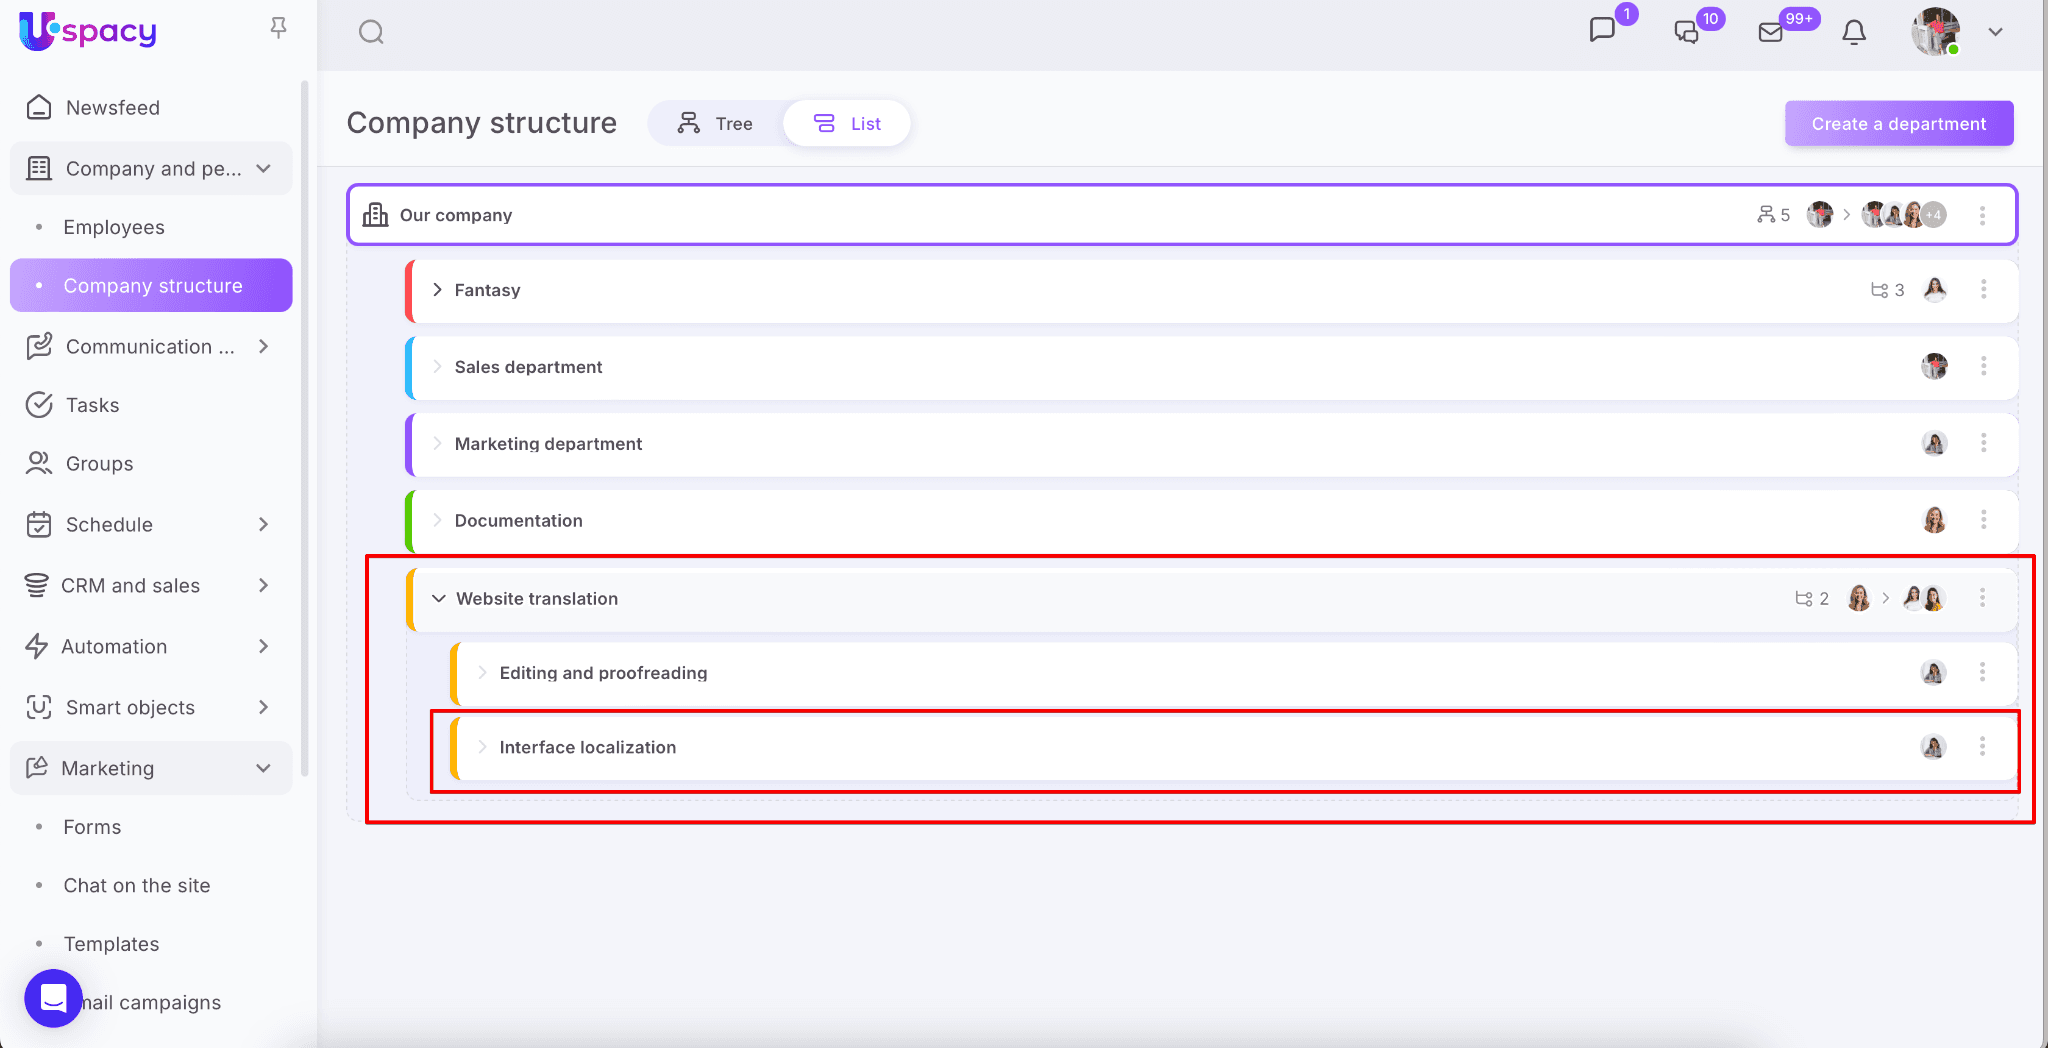The width and height of the screenshot is (2048, 1048).
Task: Pin the sidebar with the pin icon
Action: click(x=279, y=28)
